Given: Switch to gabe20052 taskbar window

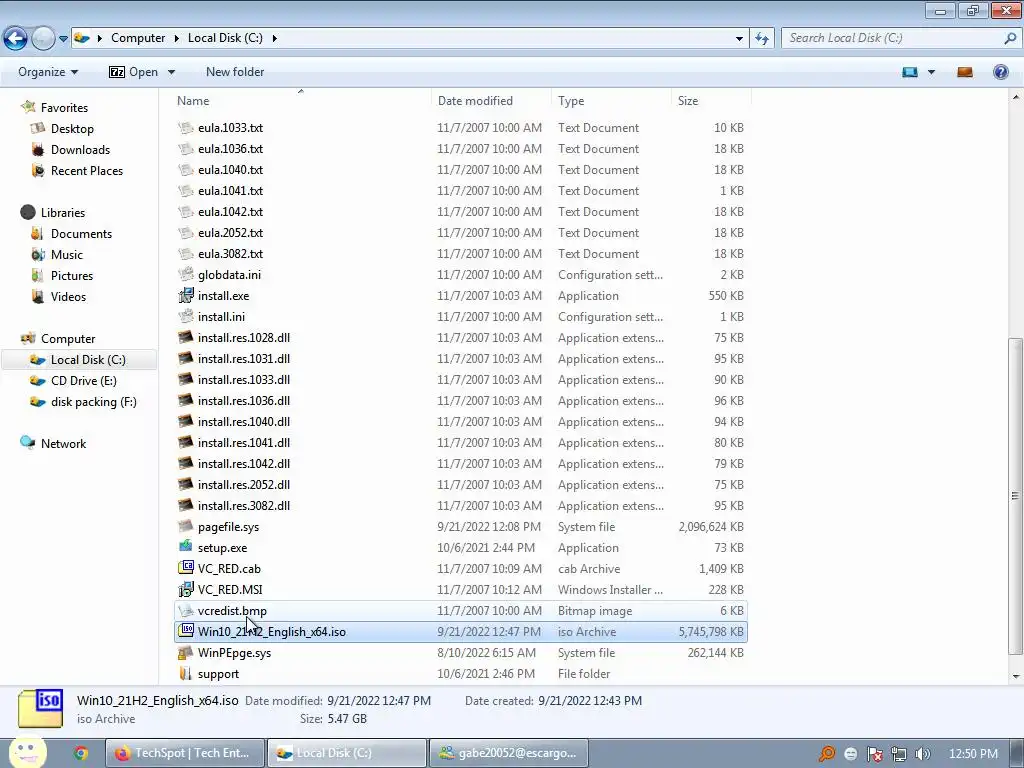Looking at the screenshot, I should pyautogui.click(x=509, y=753).
